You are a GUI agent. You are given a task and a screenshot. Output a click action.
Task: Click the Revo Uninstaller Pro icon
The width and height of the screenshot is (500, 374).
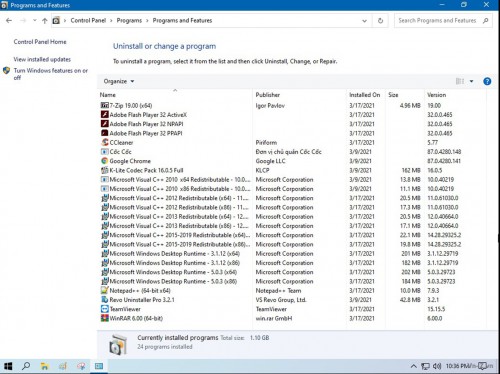[x=105, y=300]
